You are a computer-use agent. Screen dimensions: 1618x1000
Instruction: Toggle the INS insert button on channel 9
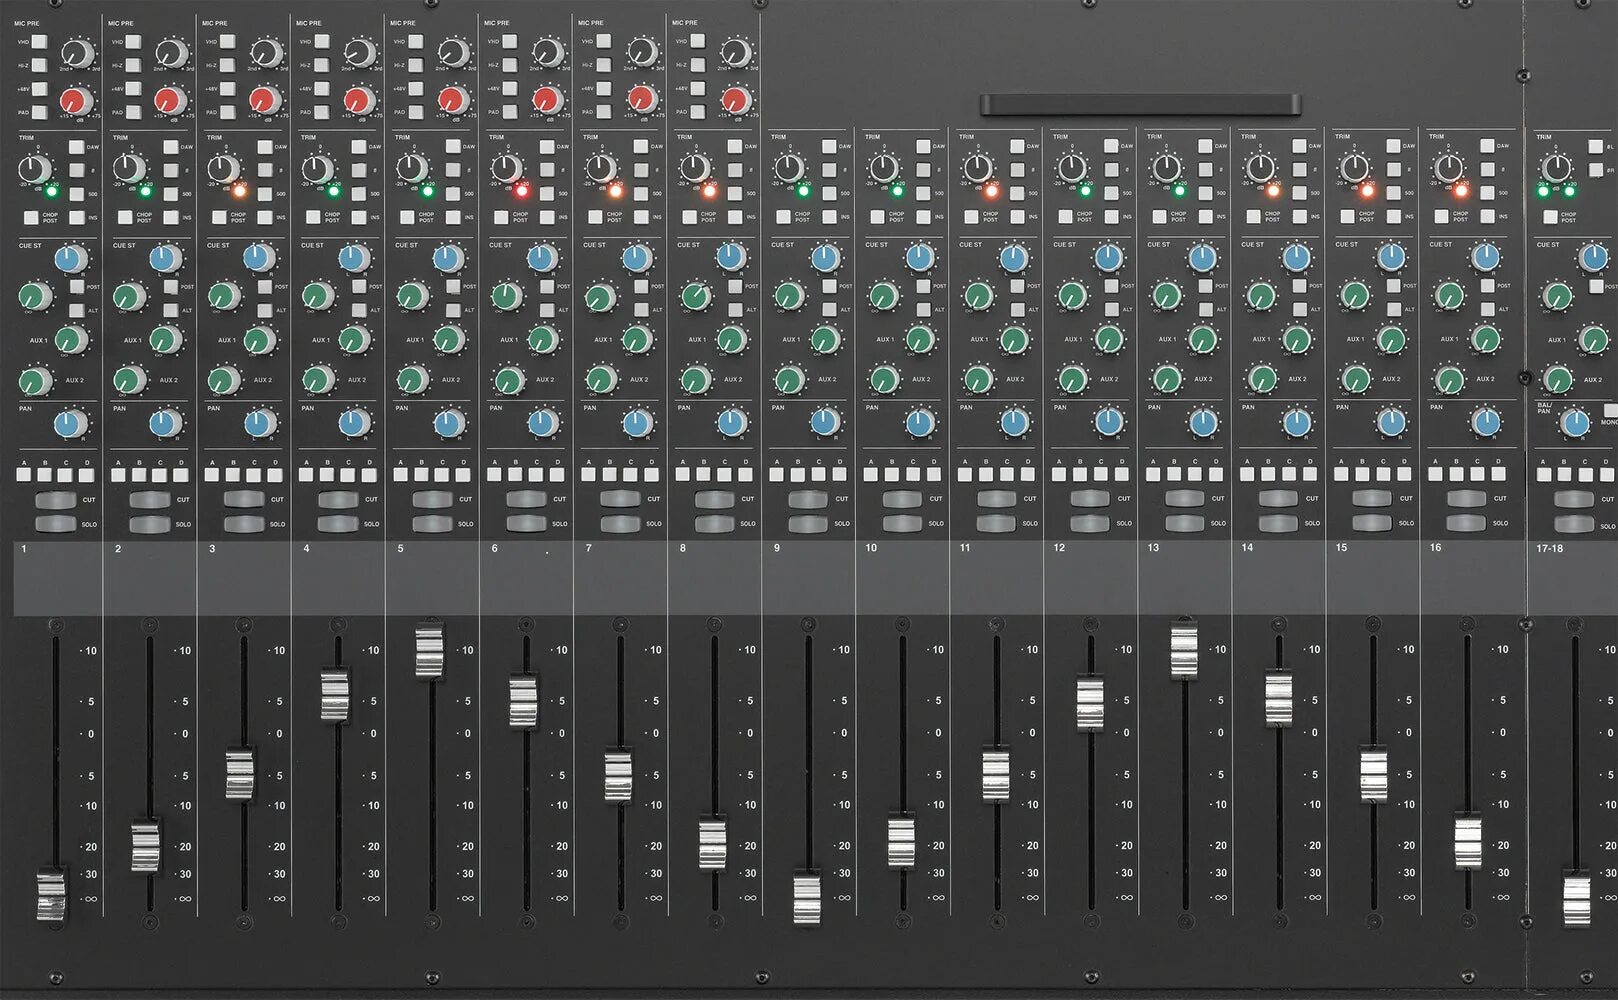[x=829, y=216]
